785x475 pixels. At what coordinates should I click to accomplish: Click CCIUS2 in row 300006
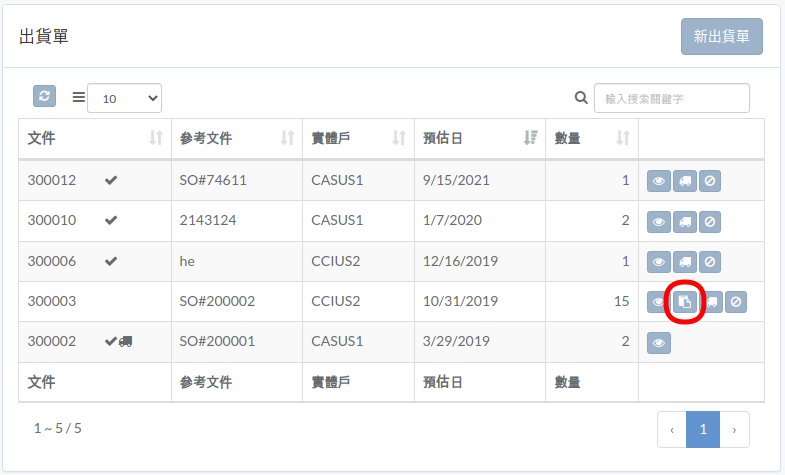click(x=335, y=261)
